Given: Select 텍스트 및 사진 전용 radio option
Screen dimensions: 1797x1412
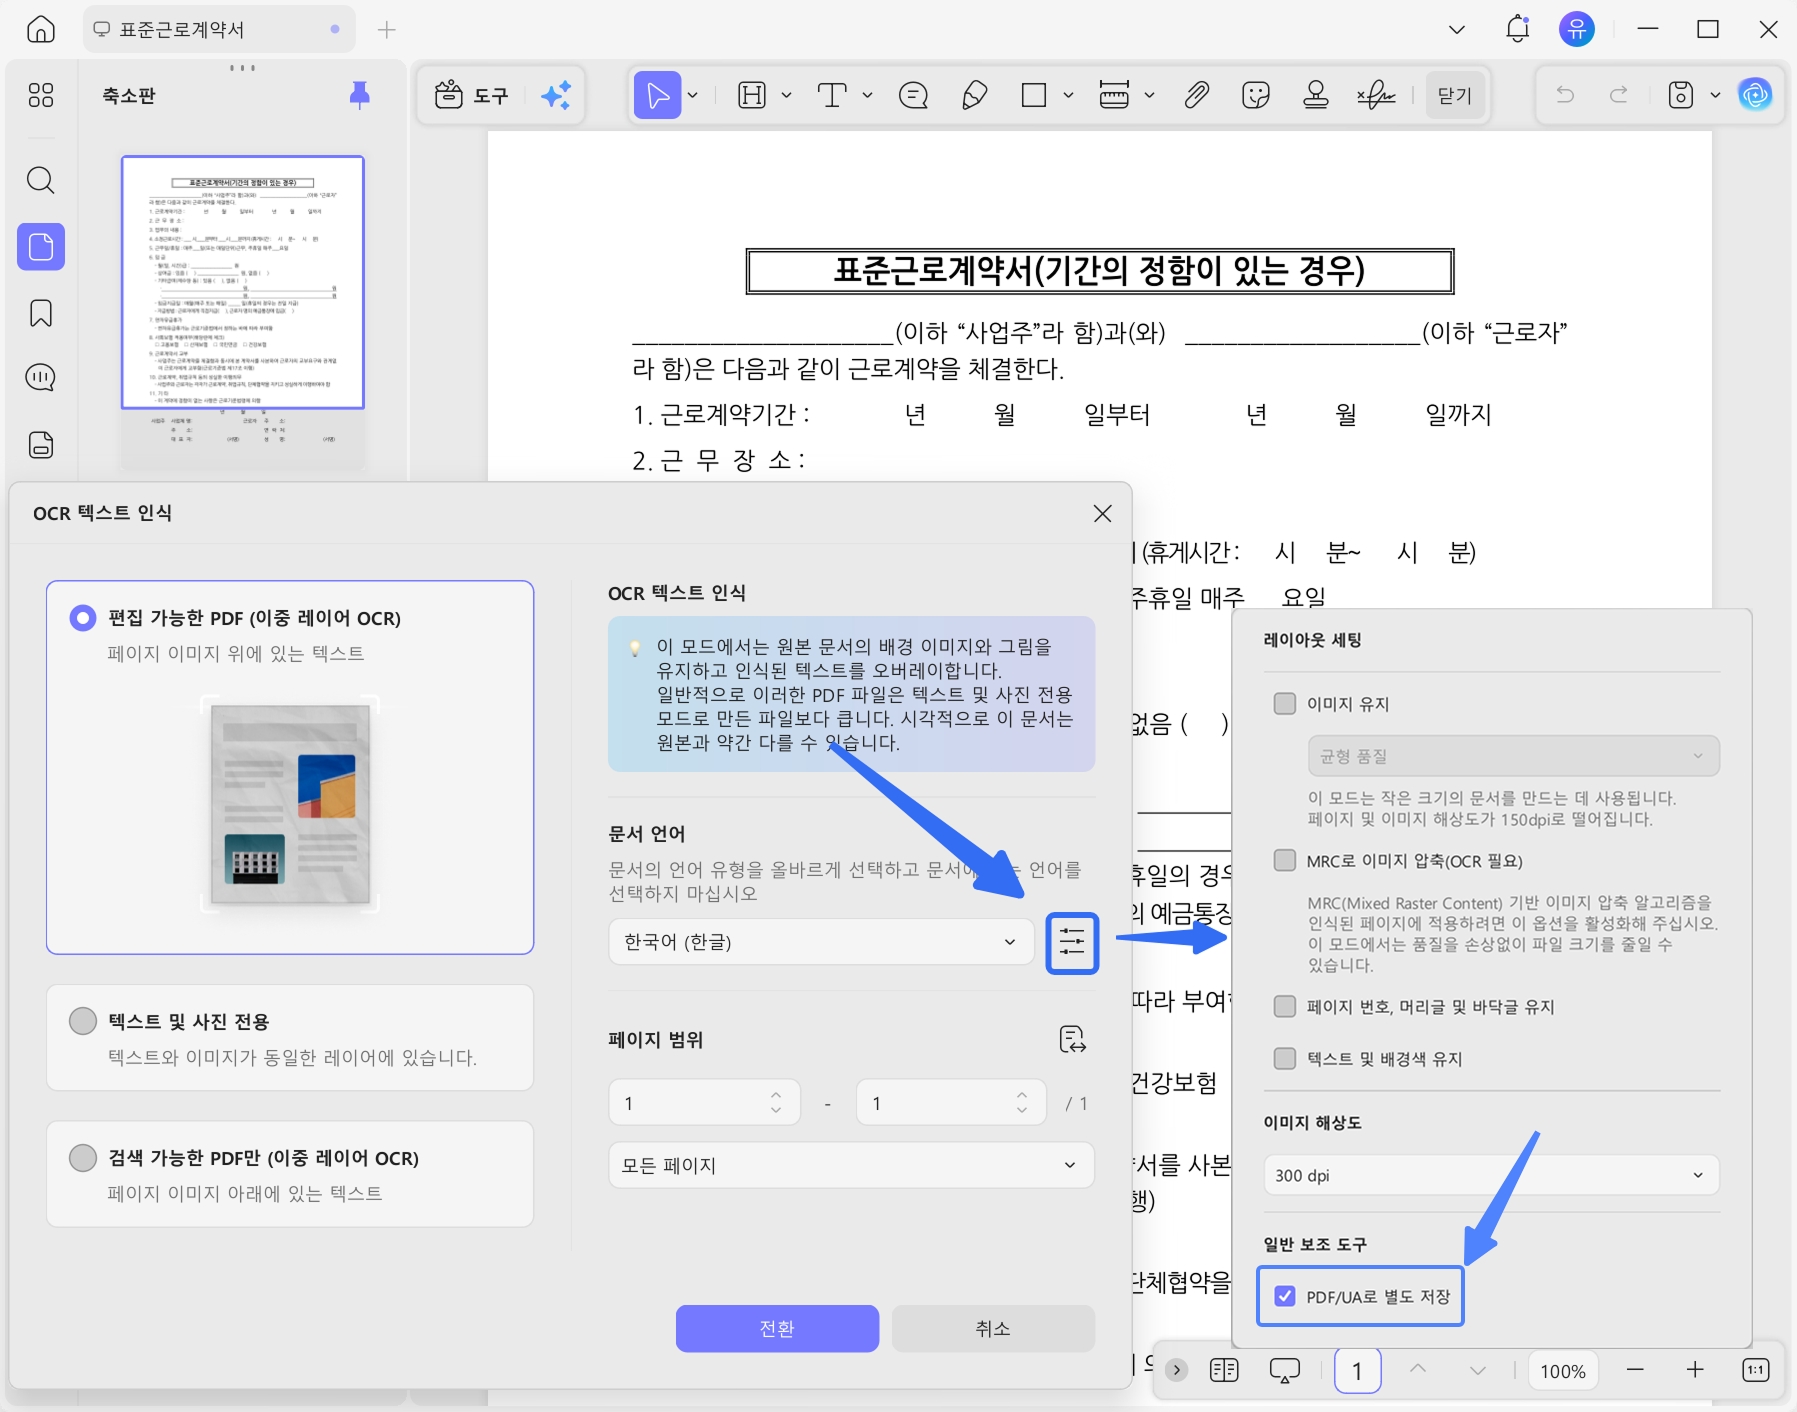Looking at the screenshot, I should (x=83, y=1021).
